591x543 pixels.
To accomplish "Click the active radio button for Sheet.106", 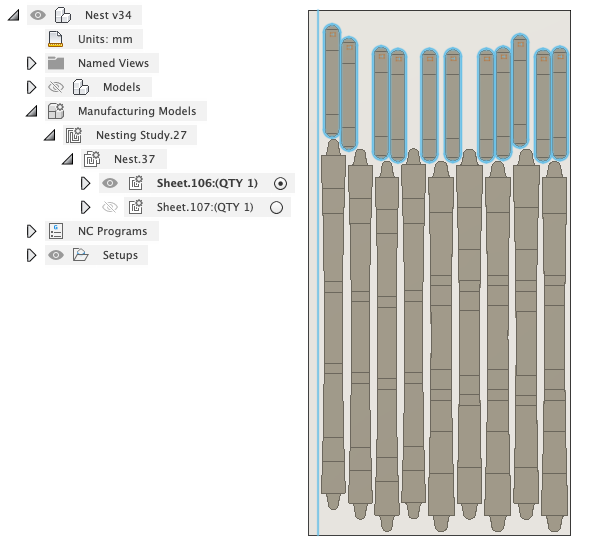I will pos(280,184).
